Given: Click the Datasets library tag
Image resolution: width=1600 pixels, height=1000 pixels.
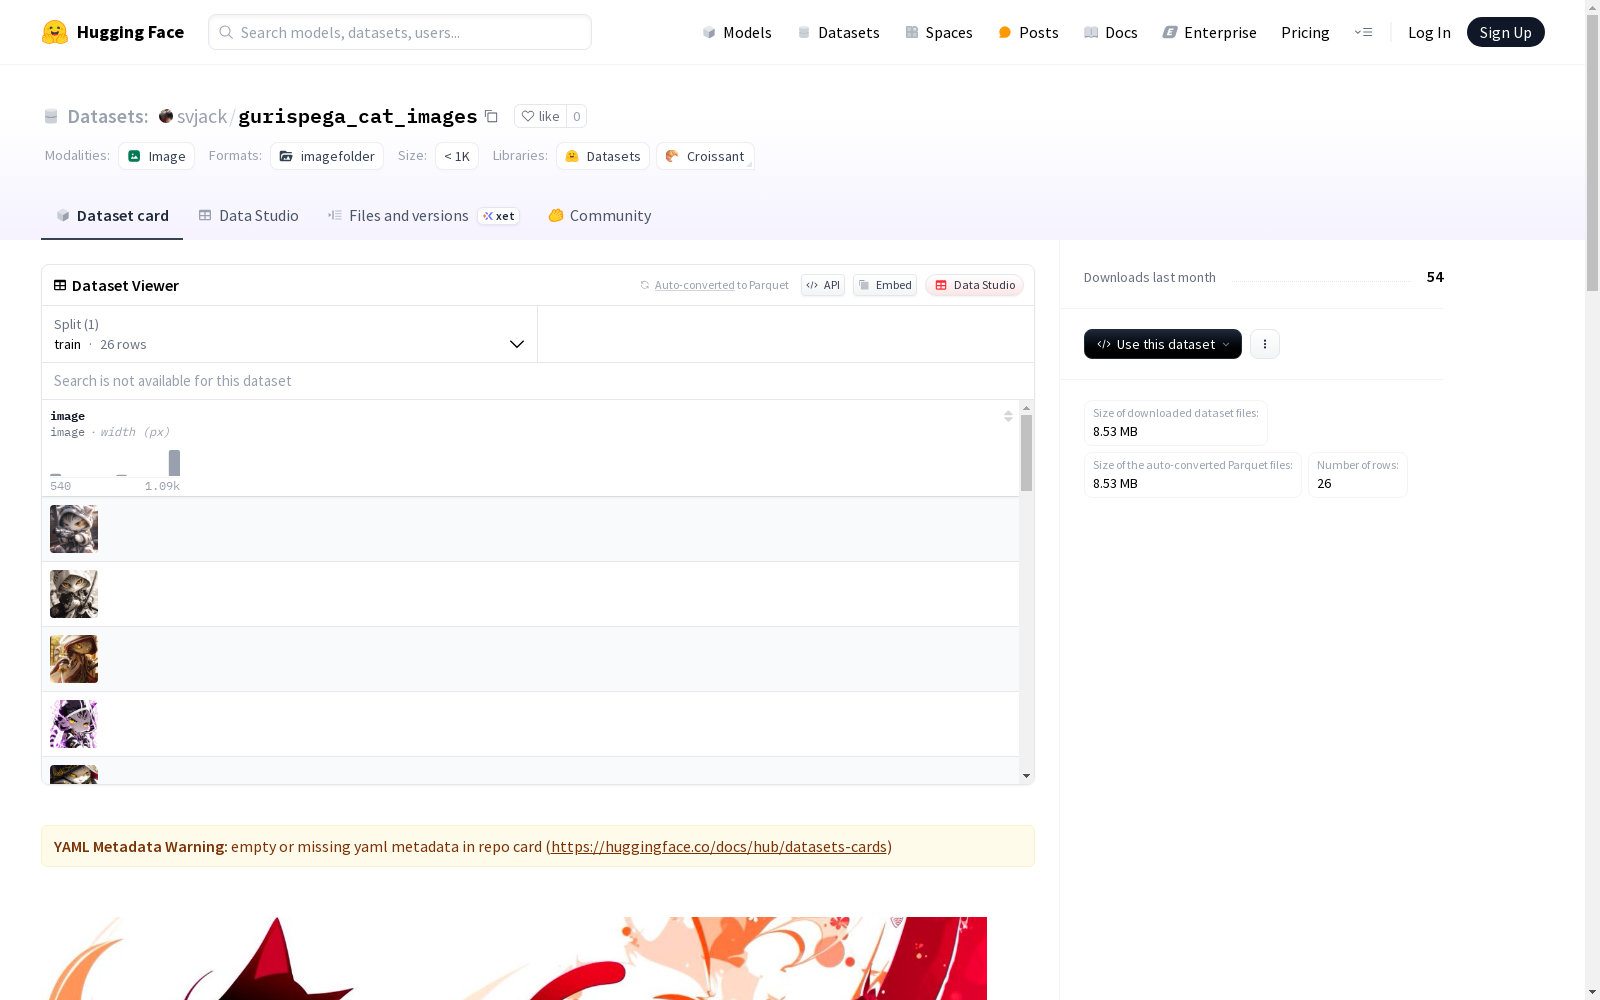Looking at the screenshot, I should 603,156.
